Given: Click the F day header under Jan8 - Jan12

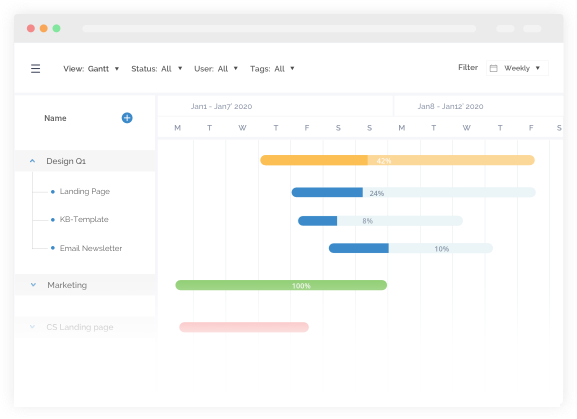Looking at the screenshot, I should coord(531,128).
